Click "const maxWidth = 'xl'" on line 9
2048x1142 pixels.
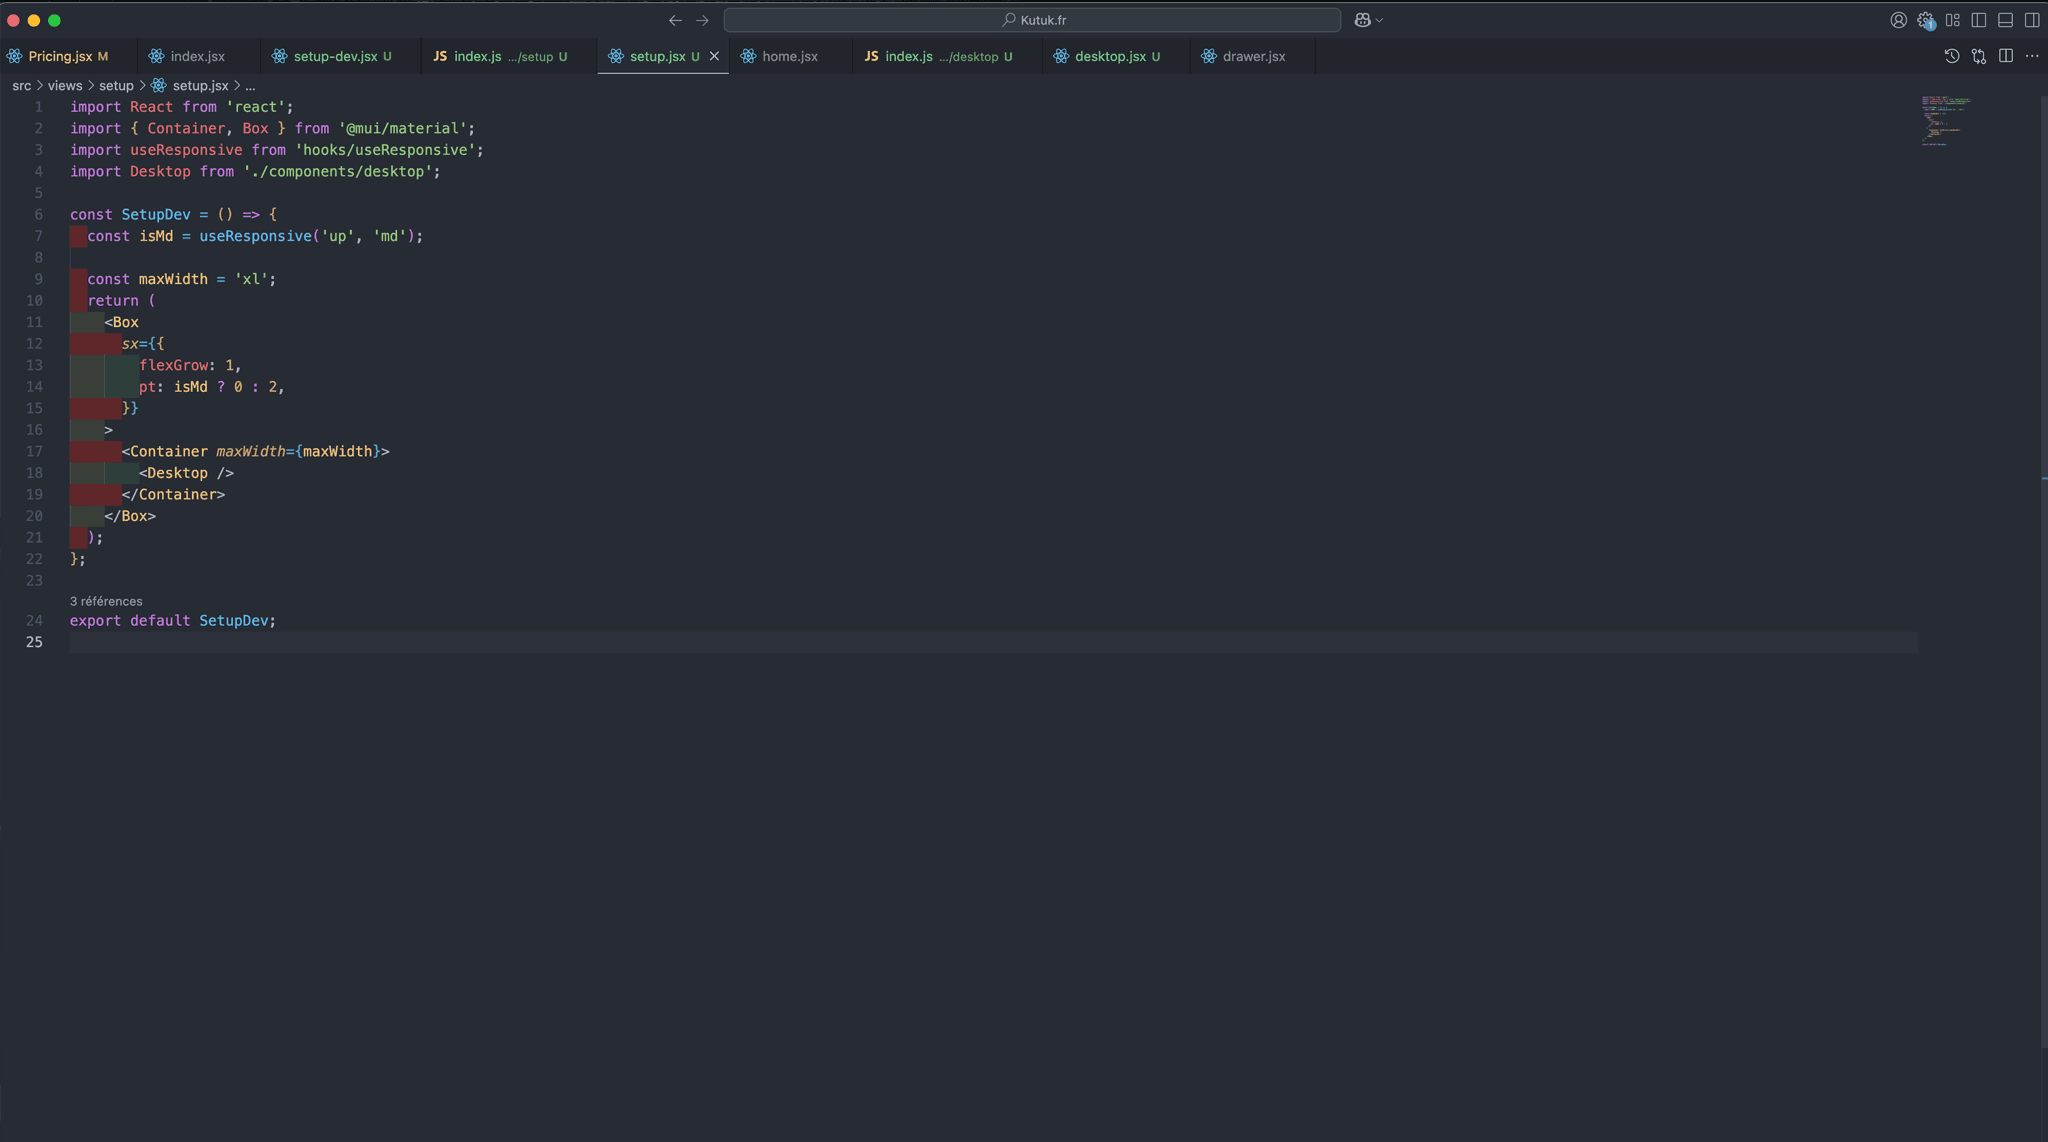click(x=177, y=279)
